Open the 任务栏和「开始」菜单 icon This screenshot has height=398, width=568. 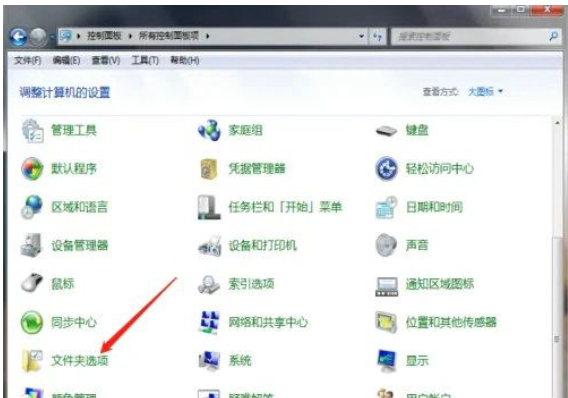coord(209,207)
